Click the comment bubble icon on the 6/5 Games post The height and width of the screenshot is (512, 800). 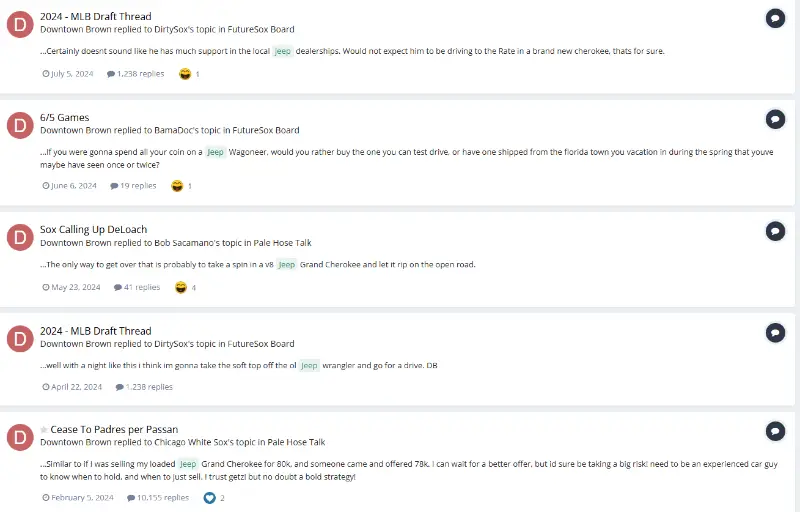(x=775, y=119)
